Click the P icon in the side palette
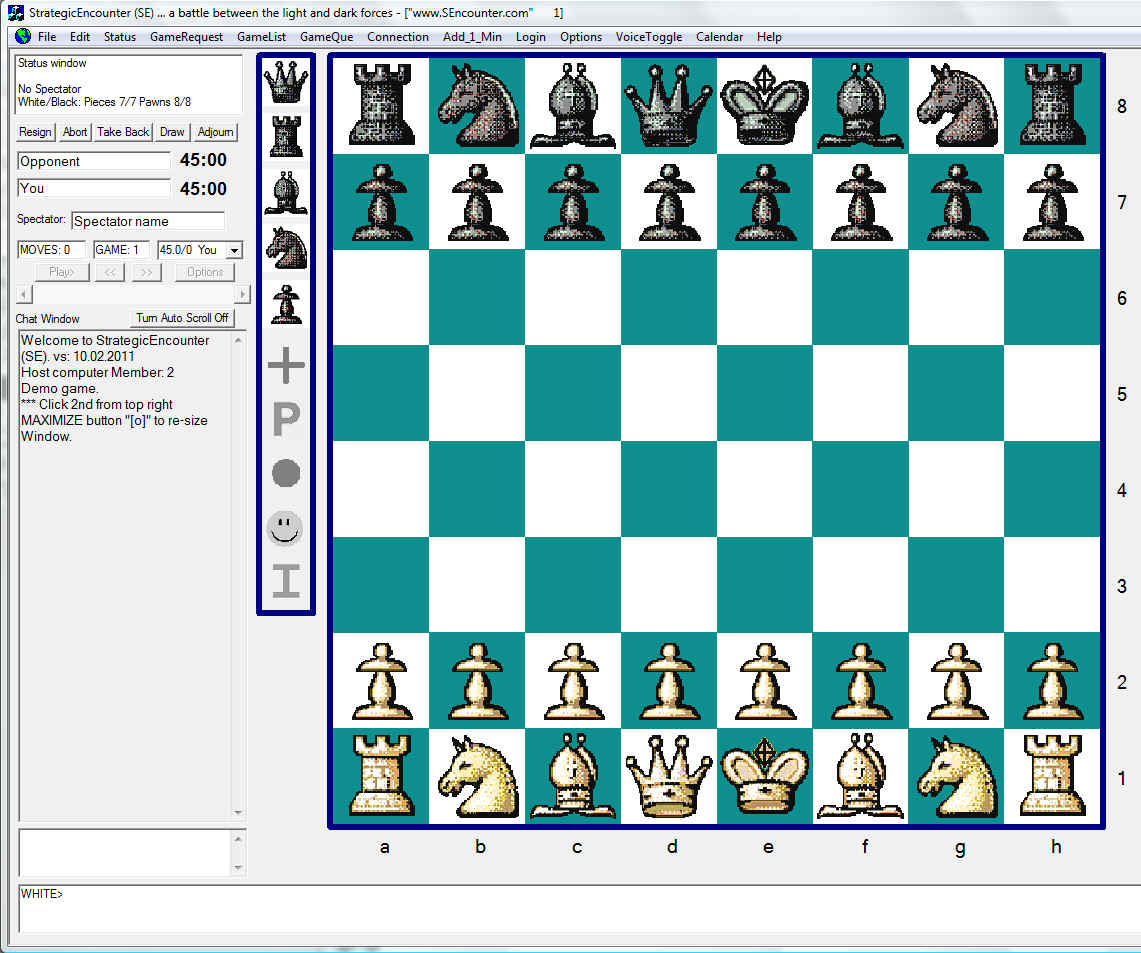1141x953 pixels. point(286,419)
